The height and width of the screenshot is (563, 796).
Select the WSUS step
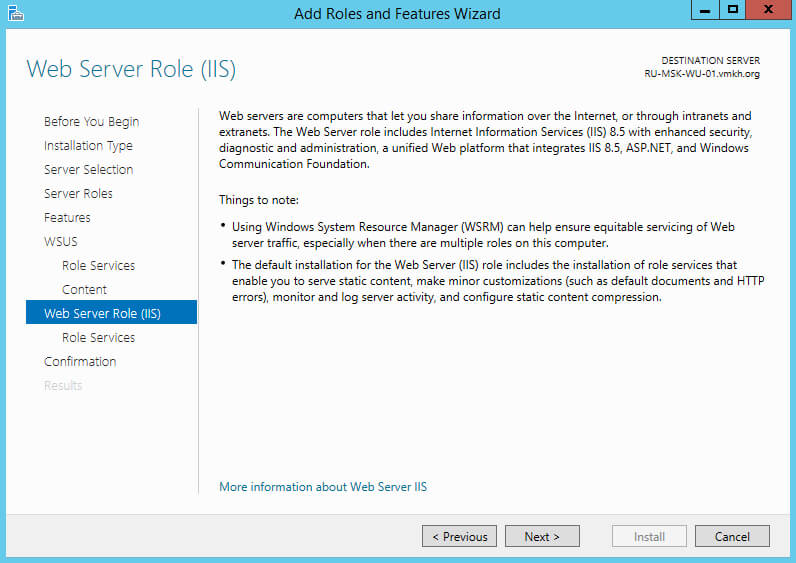(60, 242)
